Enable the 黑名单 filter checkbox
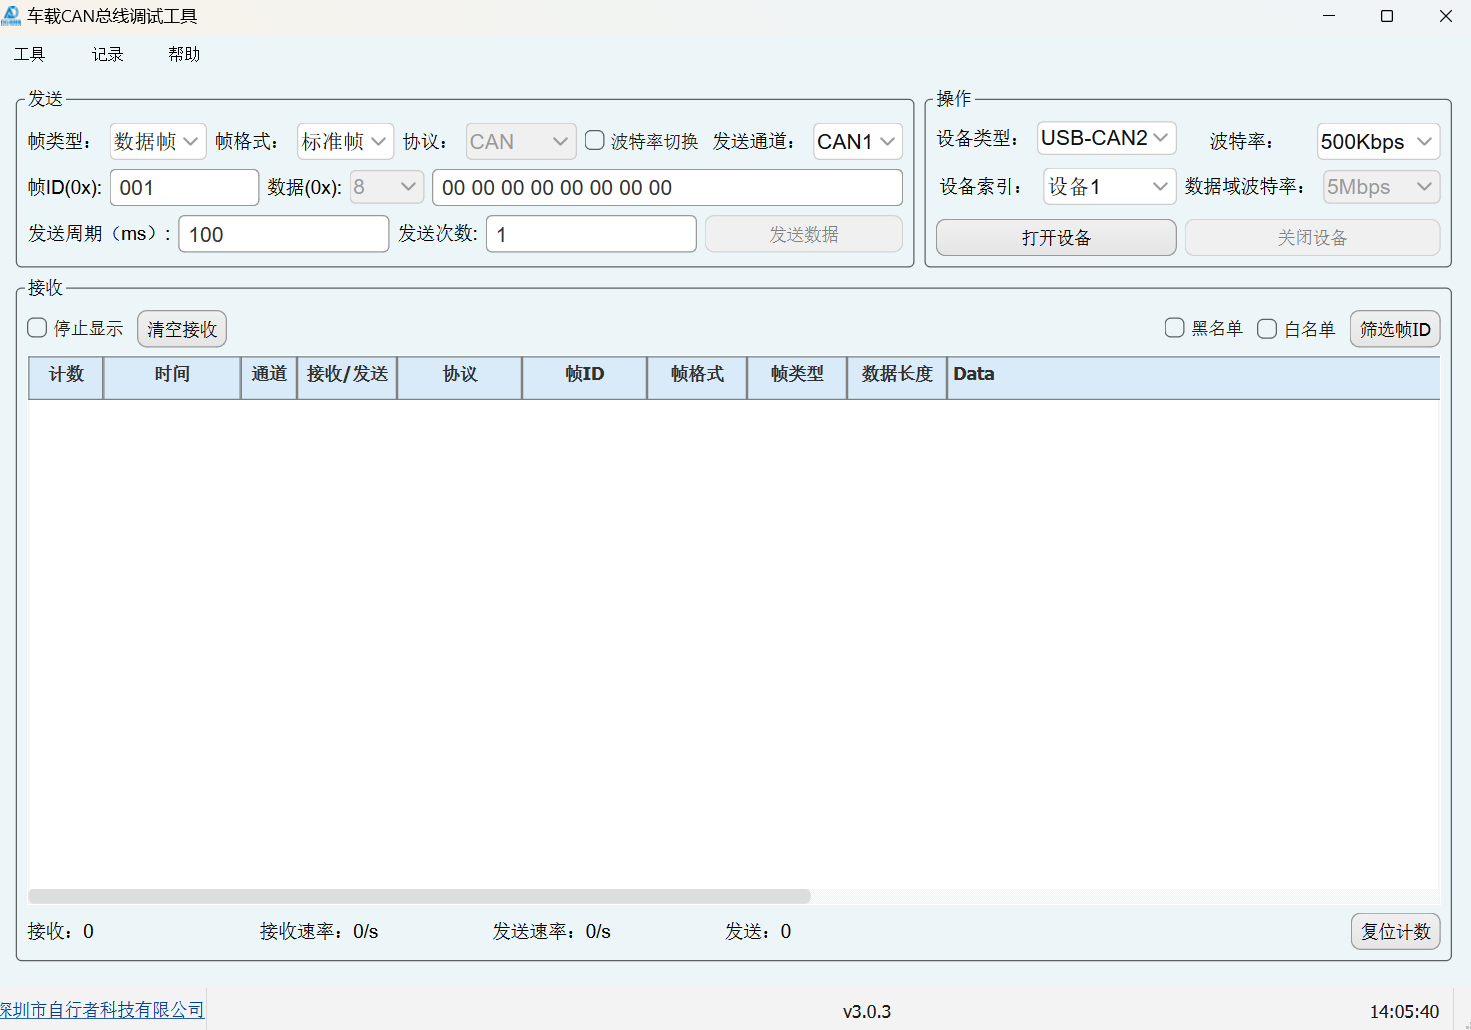 pyautogui.click(x=1175, y=328)
